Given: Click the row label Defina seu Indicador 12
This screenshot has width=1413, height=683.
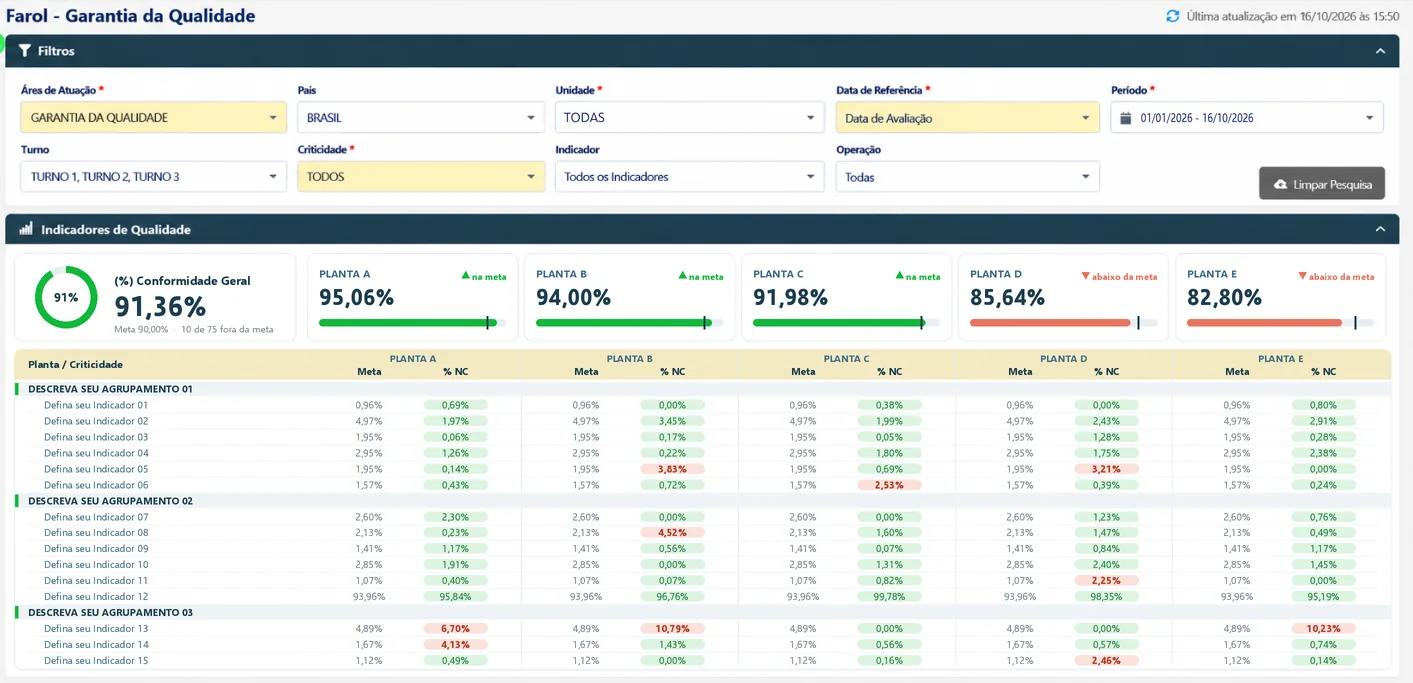Looking at the screenshot, I should (96, 596).
